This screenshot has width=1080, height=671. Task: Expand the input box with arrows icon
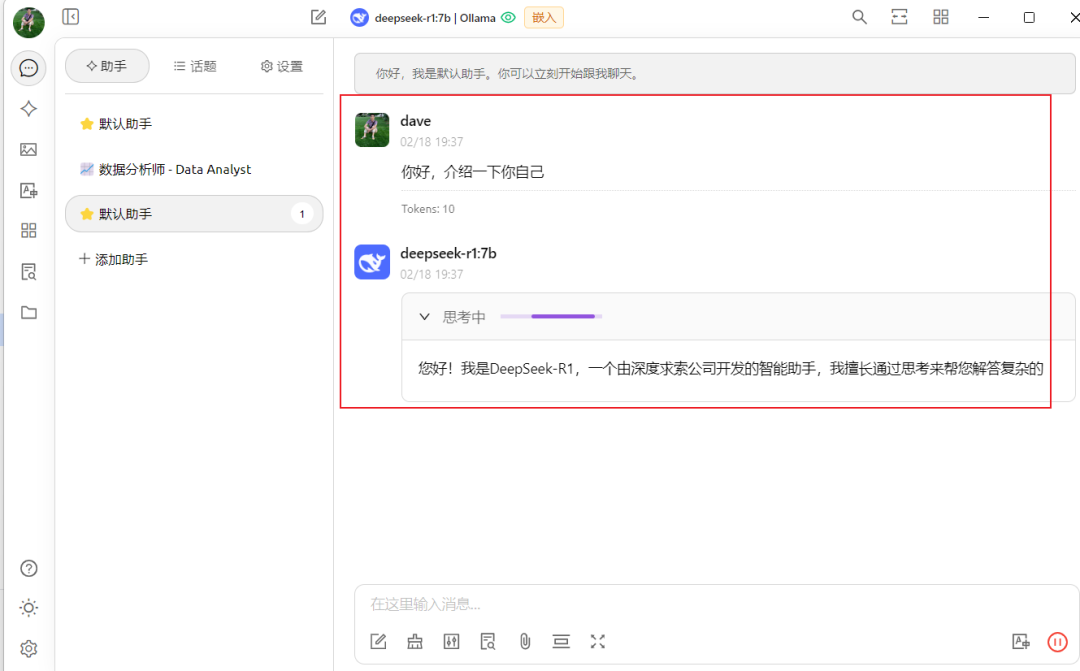[x=598, y=642]
